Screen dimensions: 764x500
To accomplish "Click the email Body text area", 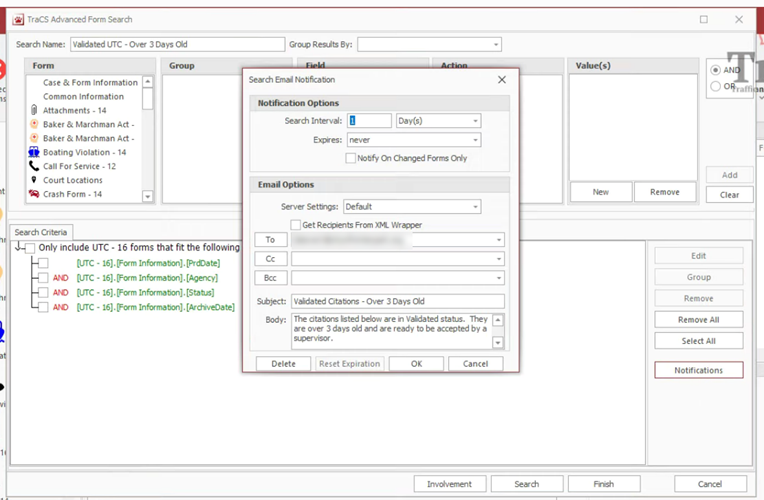I will 392,331.
